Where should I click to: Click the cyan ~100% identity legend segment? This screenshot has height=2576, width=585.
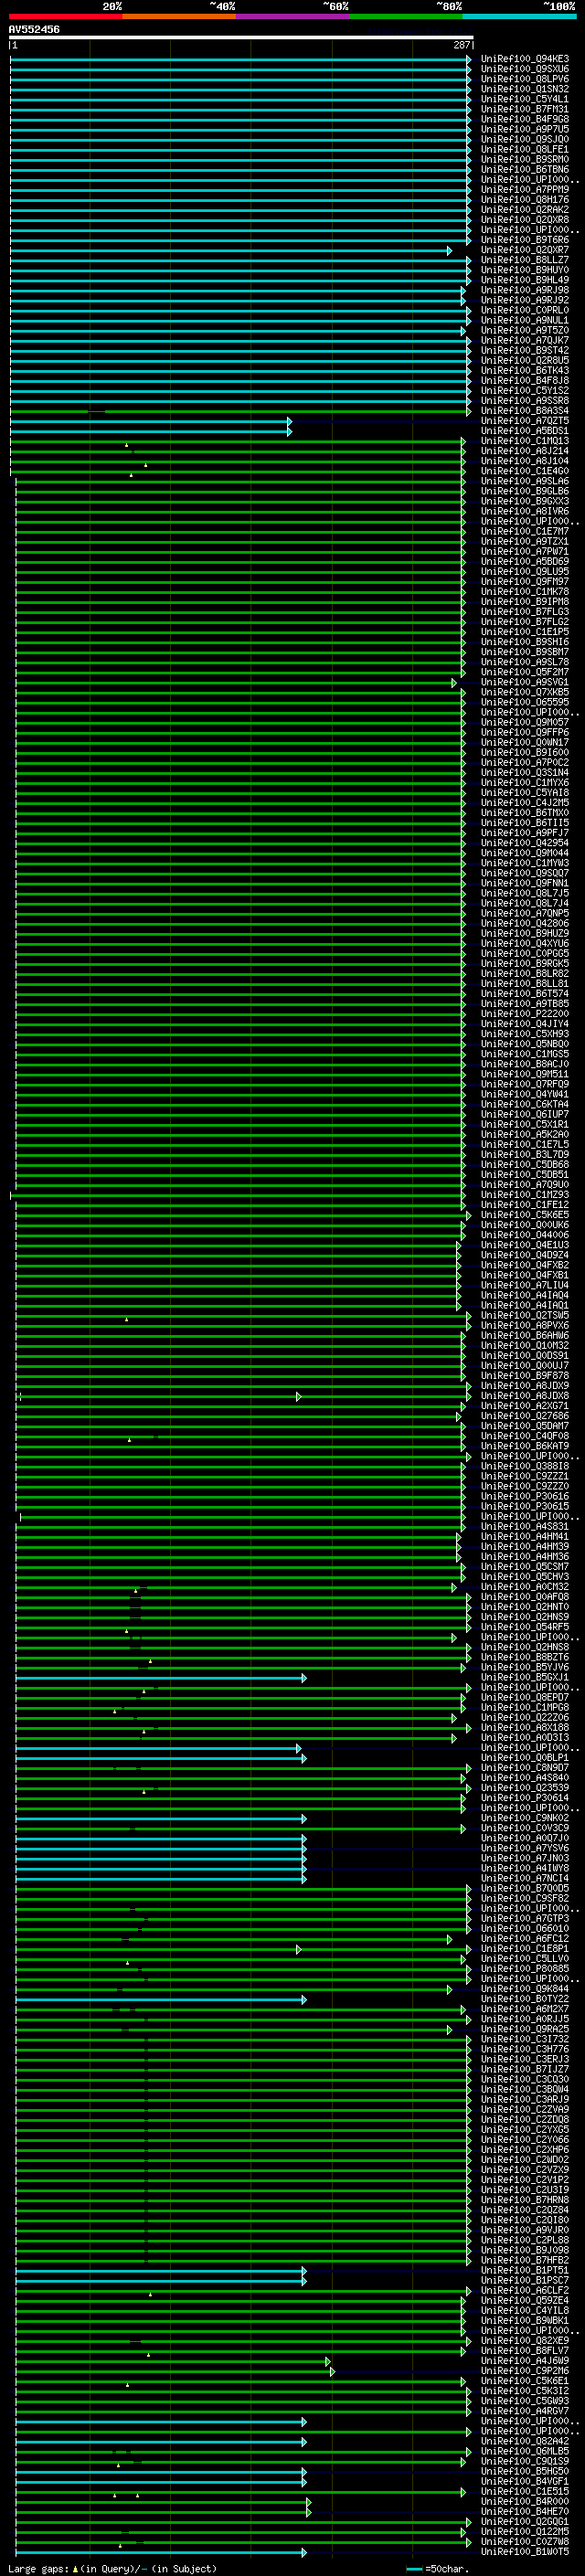(519, 17)
